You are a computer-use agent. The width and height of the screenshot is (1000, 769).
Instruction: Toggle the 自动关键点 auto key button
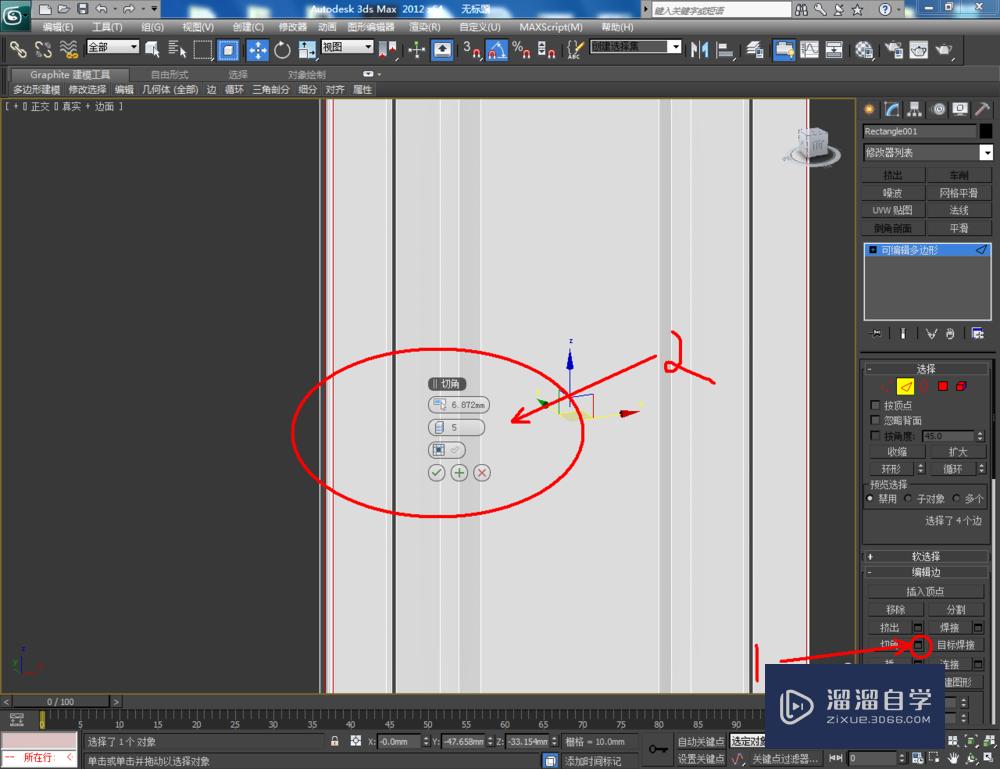click(x=701, y=741)
